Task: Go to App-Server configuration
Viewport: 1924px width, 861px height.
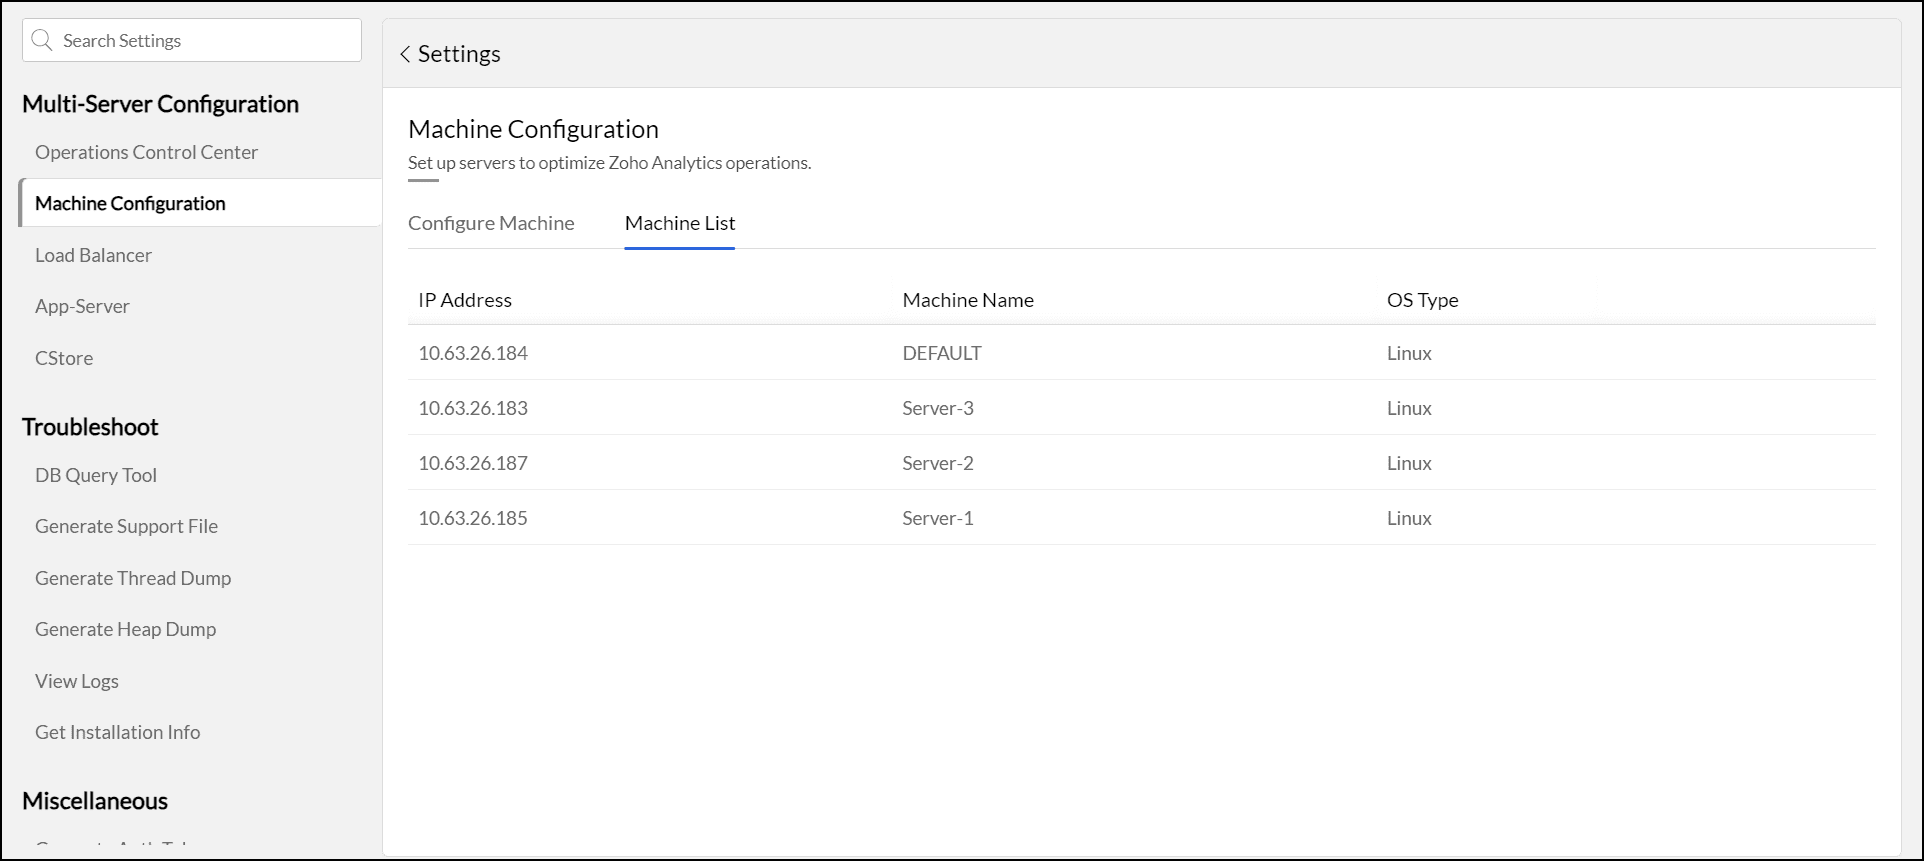Action: [82, 306]
